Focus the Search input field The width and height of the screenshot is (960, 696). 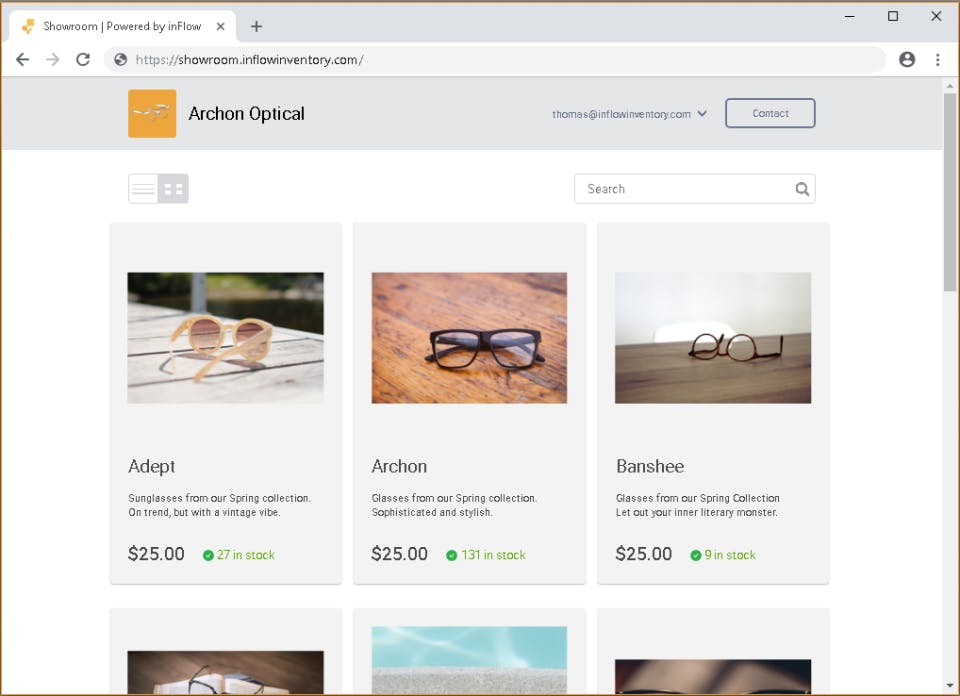(x=694, y=189)
